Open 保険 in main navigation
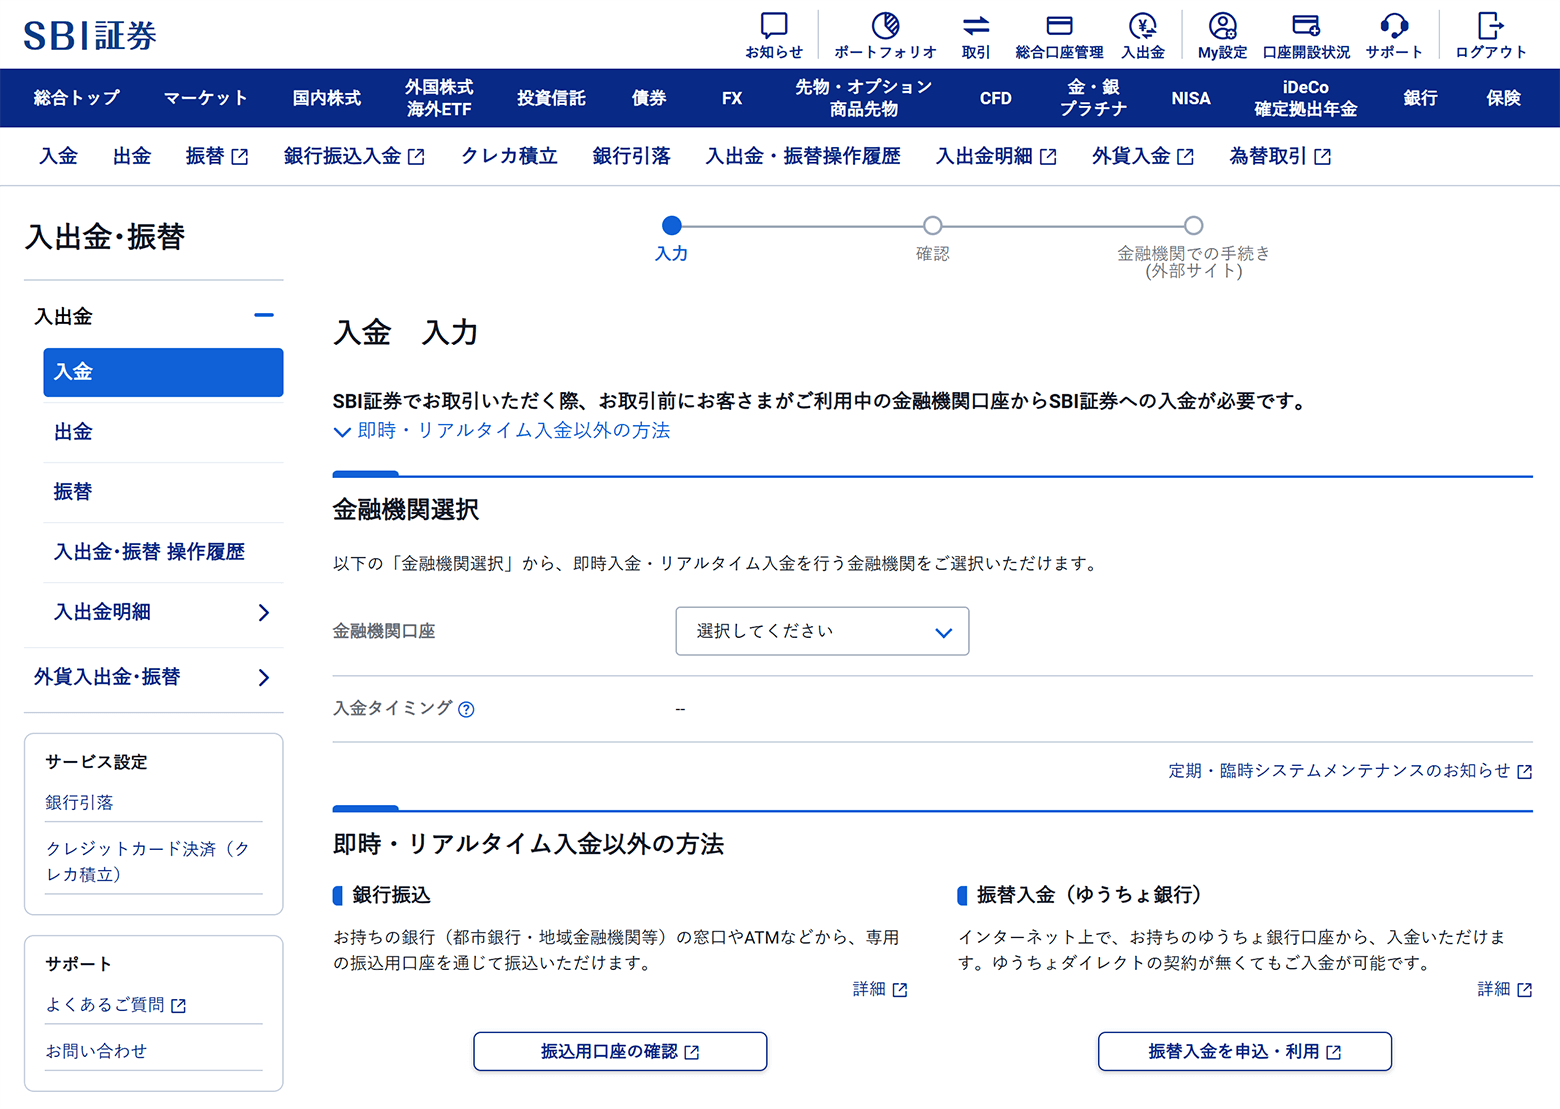 [x=1503, y=98]
